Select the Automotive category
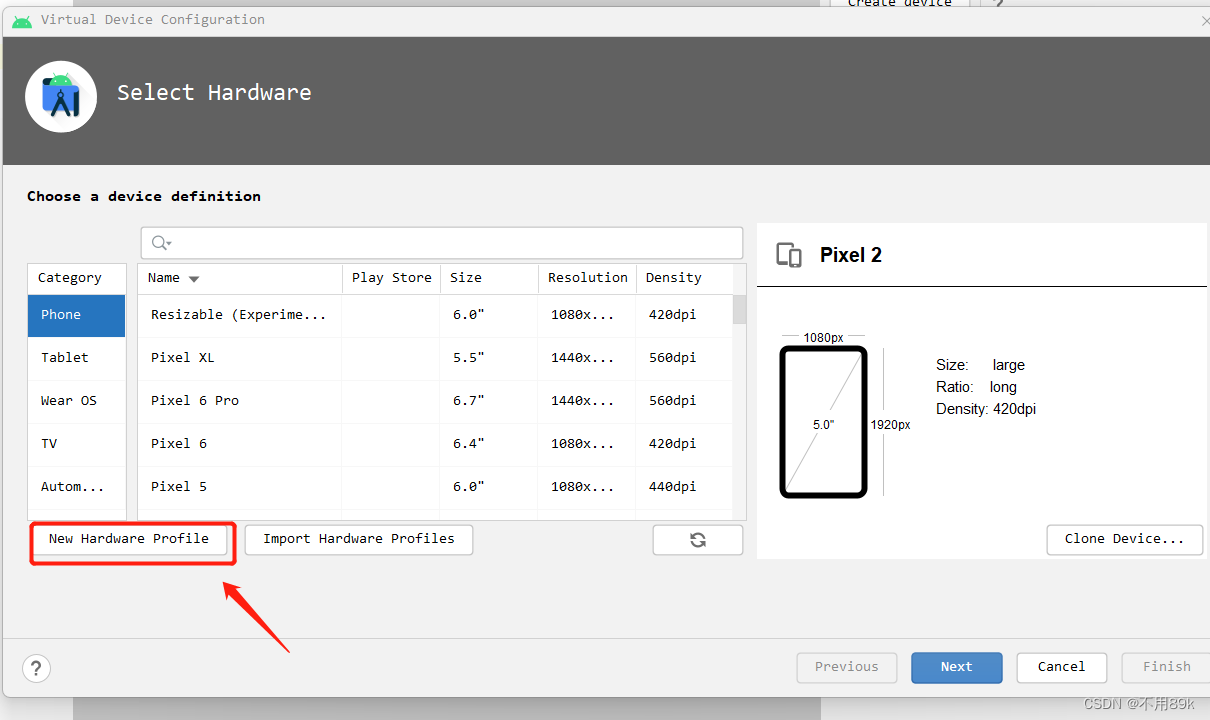This screenshot has height=720, width=1210. point(77,487)
